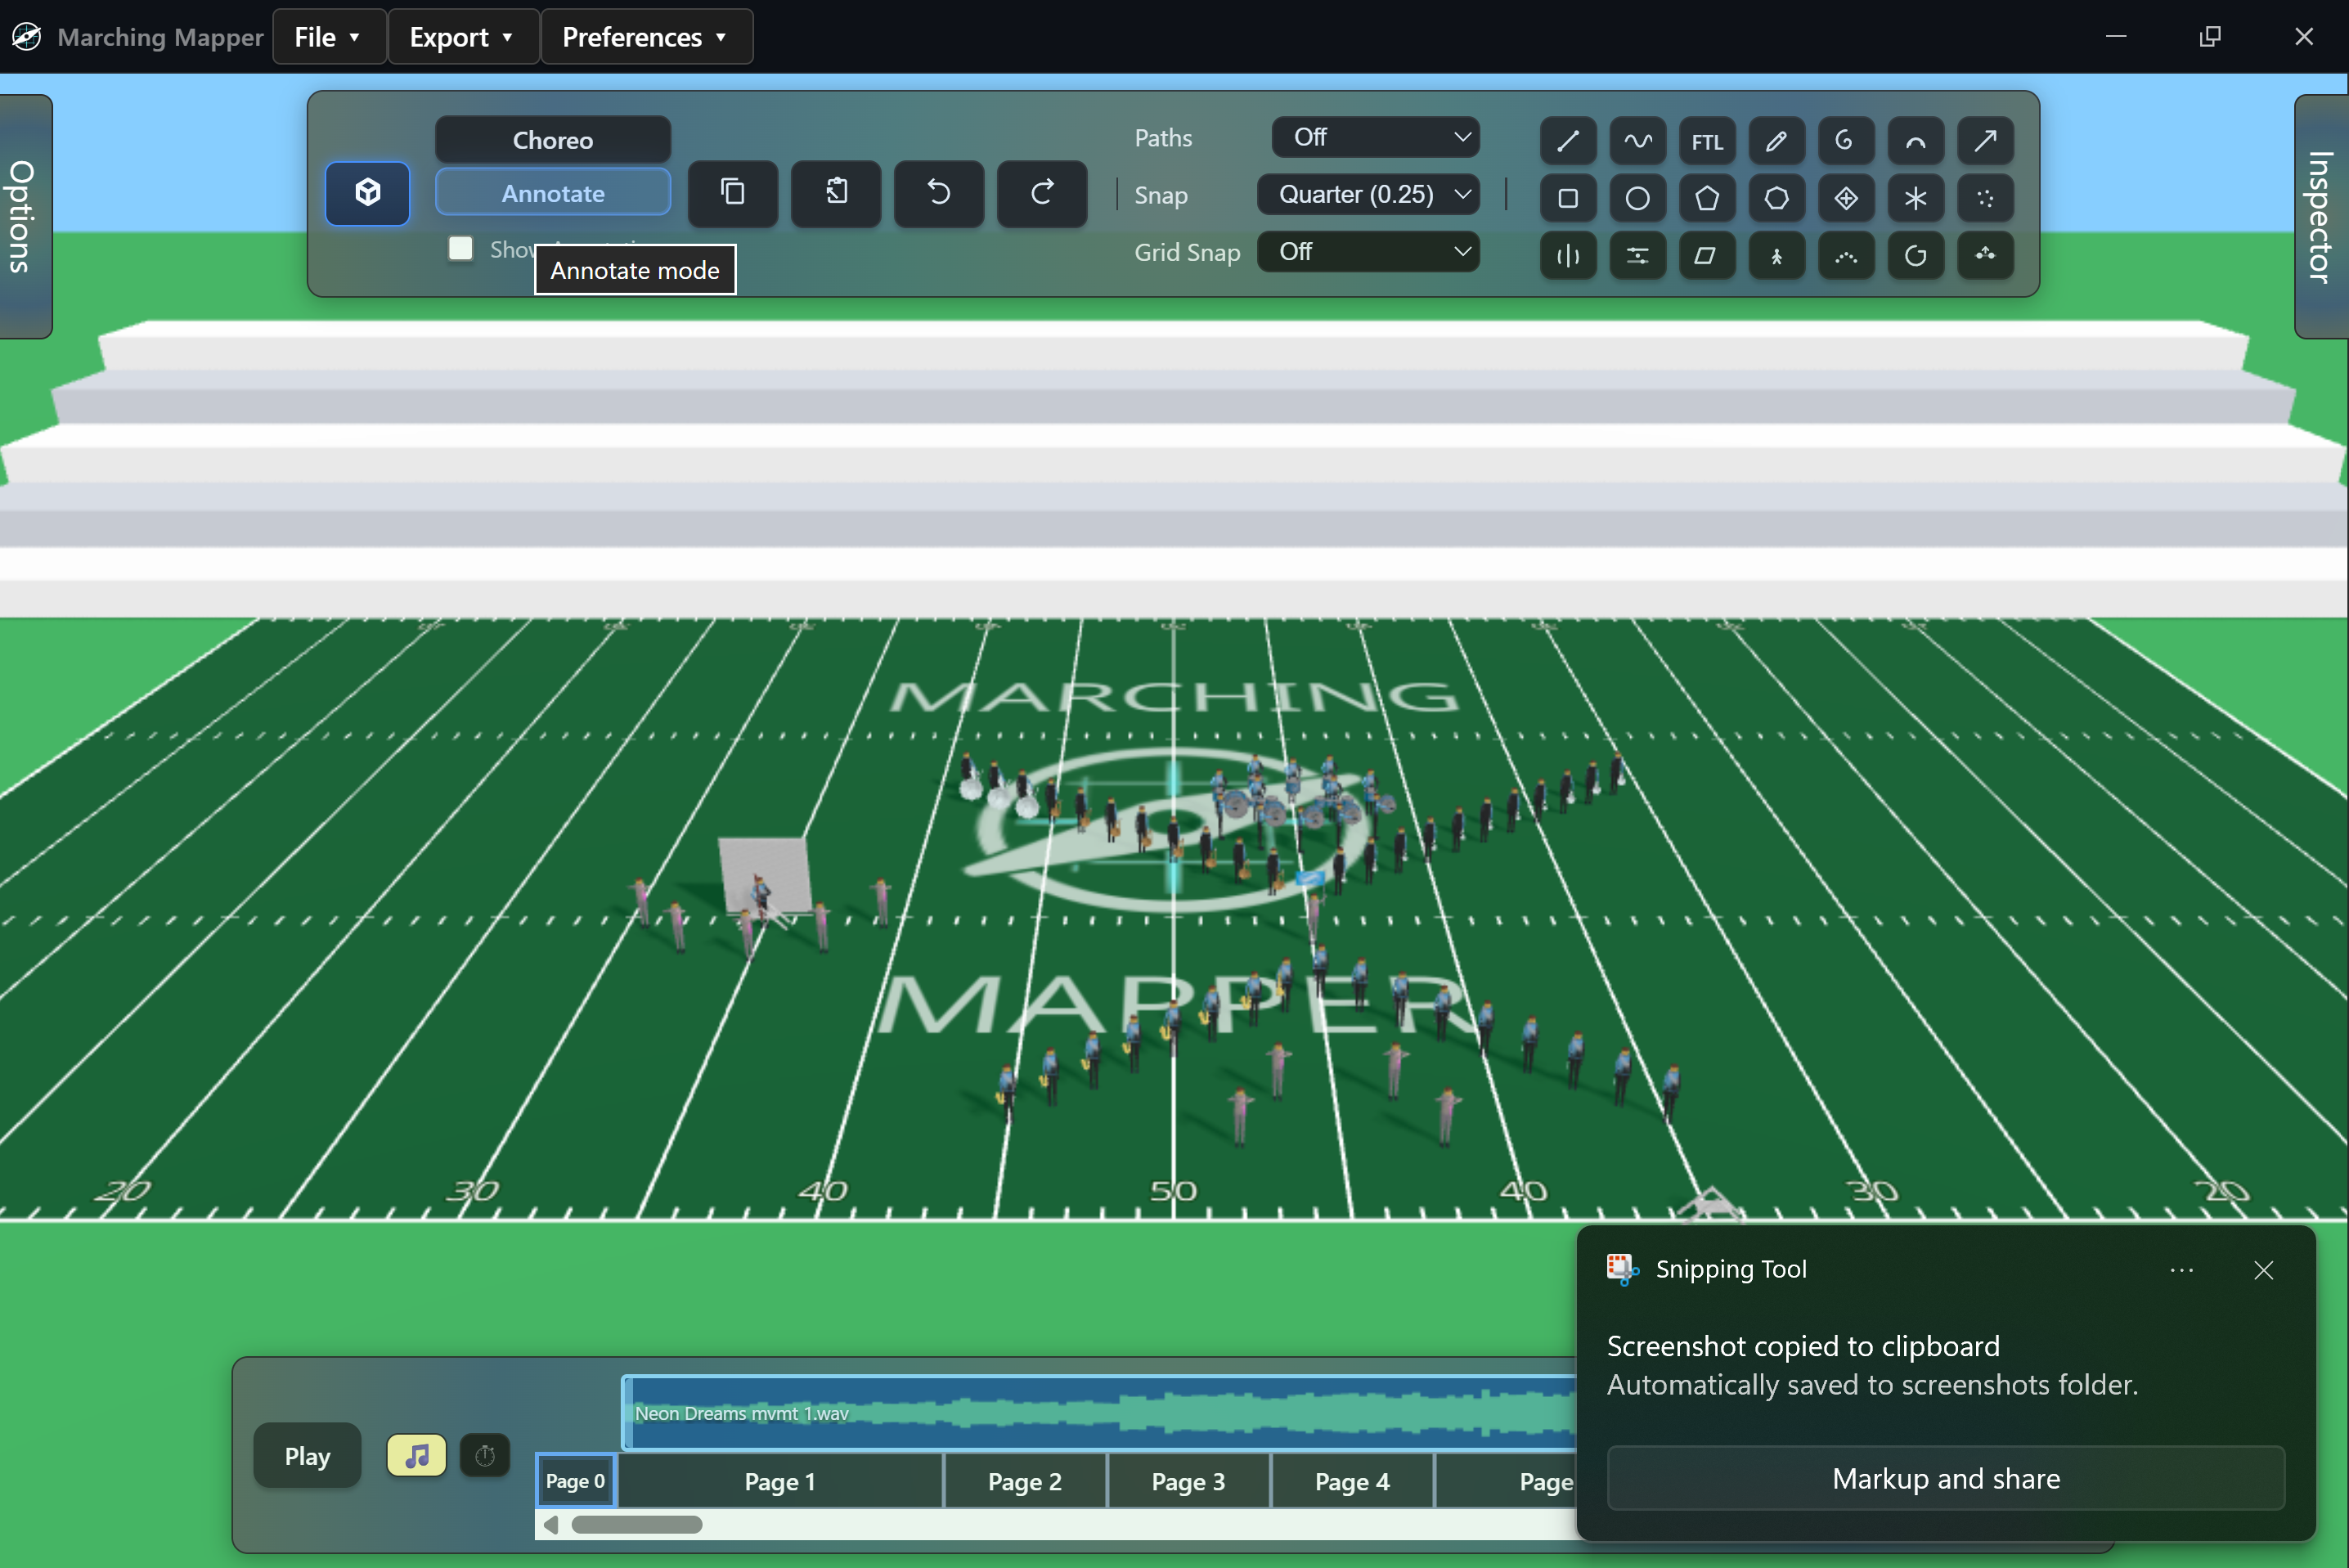Redo the last undone action

(1042, 193)
